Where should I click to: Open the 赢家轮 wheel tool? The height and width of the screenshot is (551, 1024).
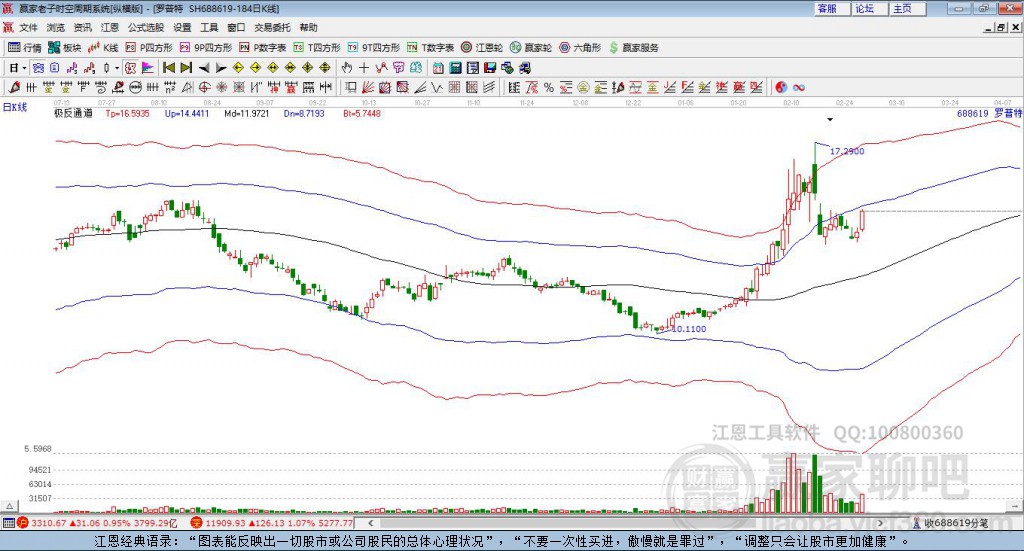[x=531, y=48]
